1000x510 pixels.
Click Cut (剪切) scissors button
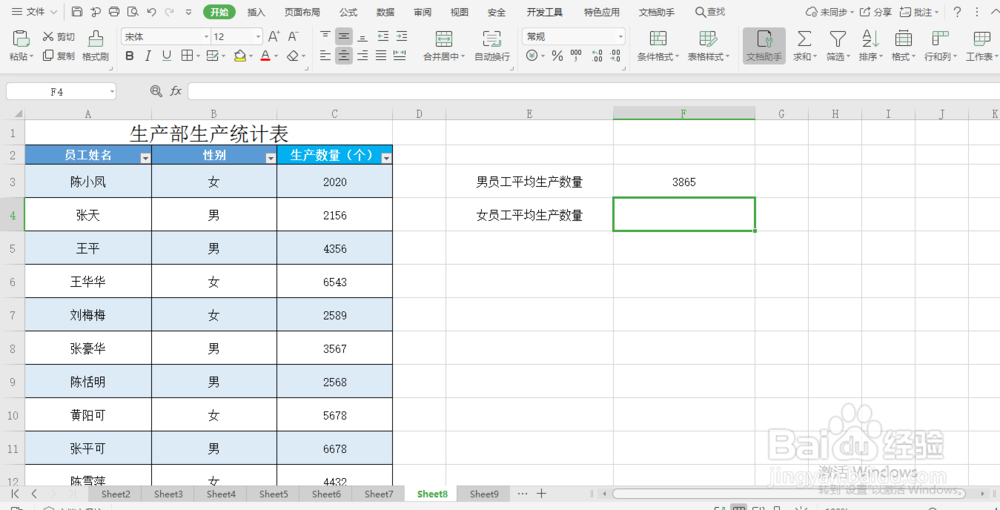click(59, 37)
